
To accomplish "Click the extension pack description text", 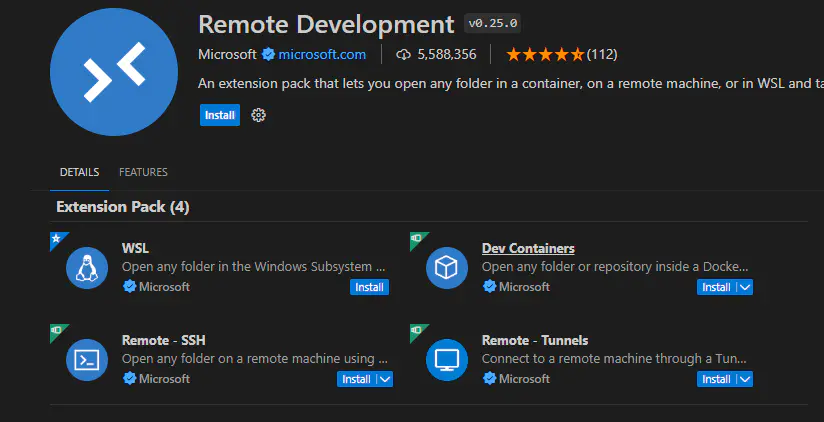I will [511, 84].
